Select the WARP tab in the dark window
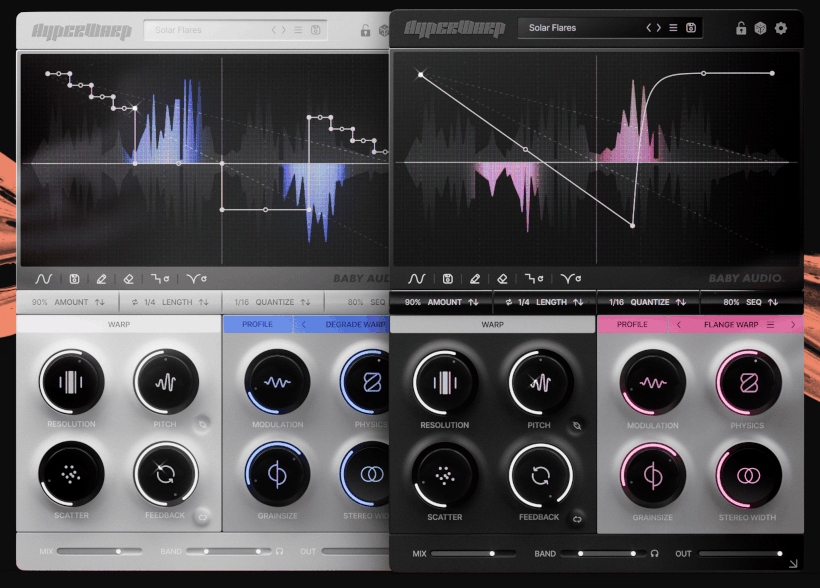 tap(493, 325)
